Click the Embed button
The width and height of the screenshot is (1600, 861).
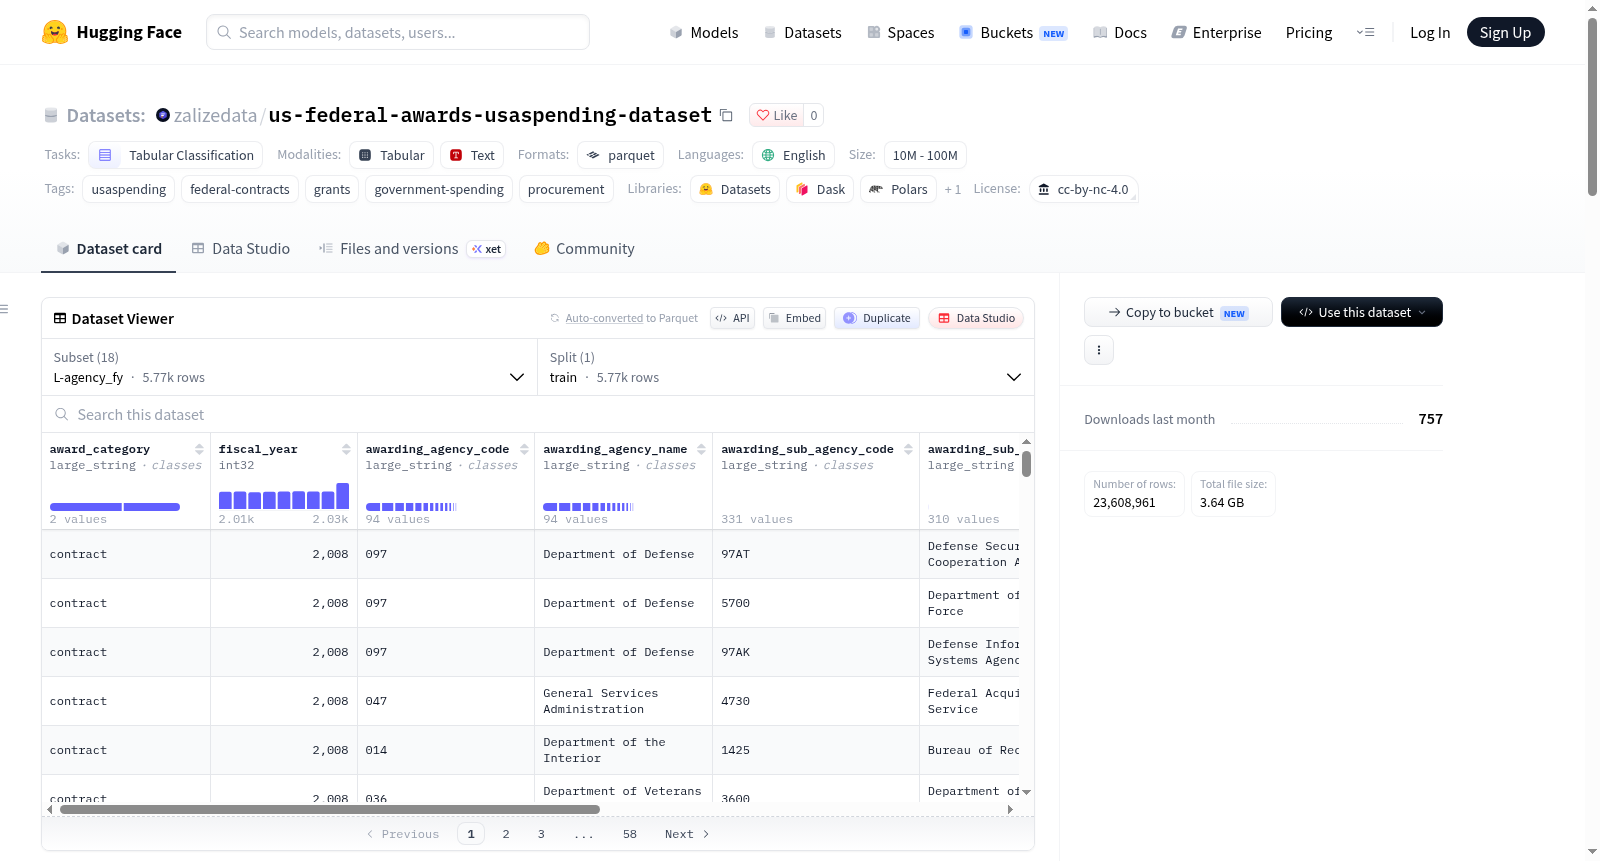click(x=795, y=318)
